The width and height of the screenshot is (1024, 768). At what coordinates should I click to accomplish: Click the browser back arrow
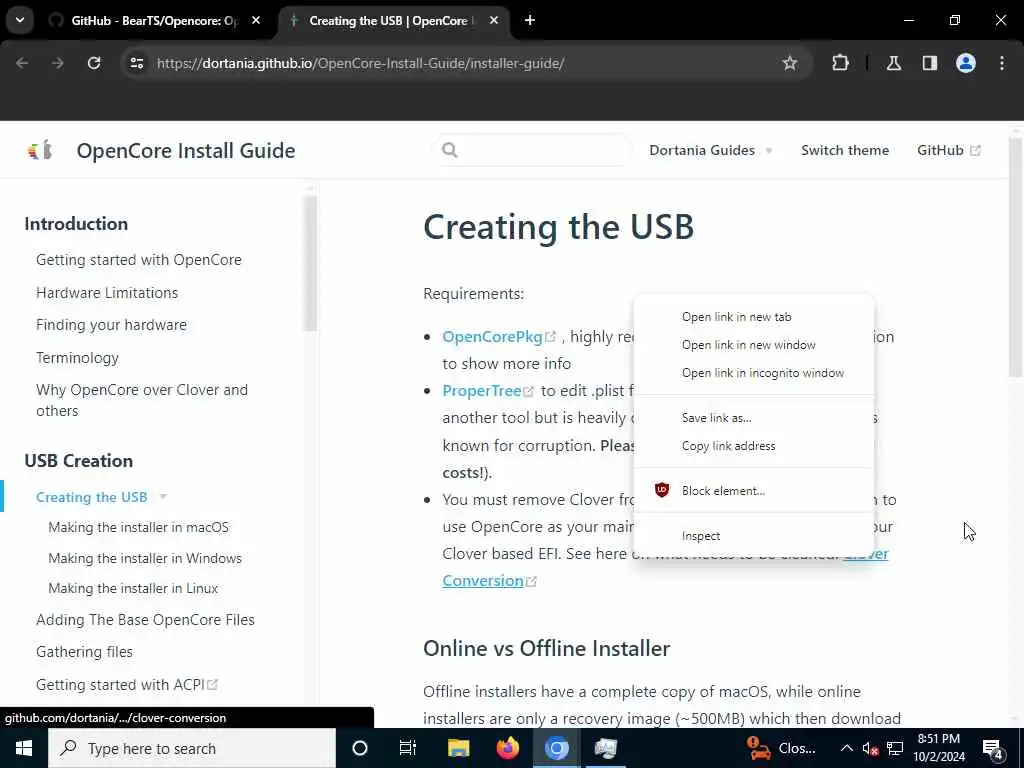[22, 63]
